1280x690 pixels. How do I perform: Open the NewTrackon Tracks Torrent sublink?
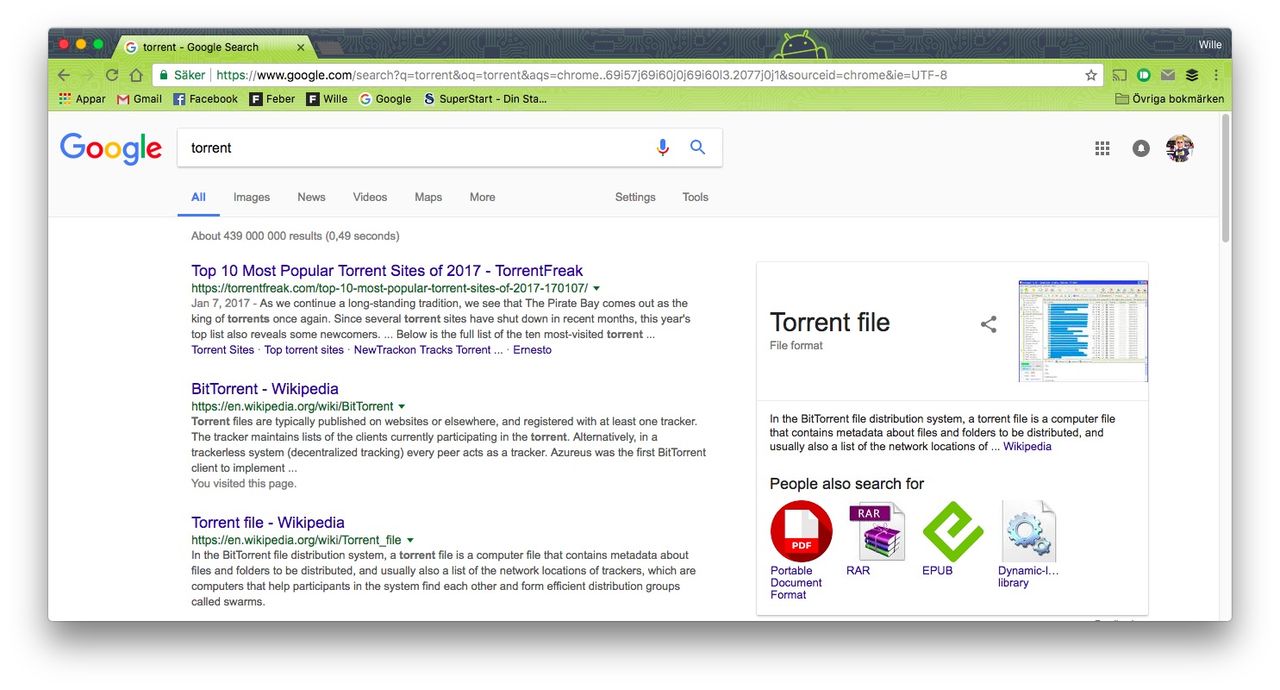(429, 350)
